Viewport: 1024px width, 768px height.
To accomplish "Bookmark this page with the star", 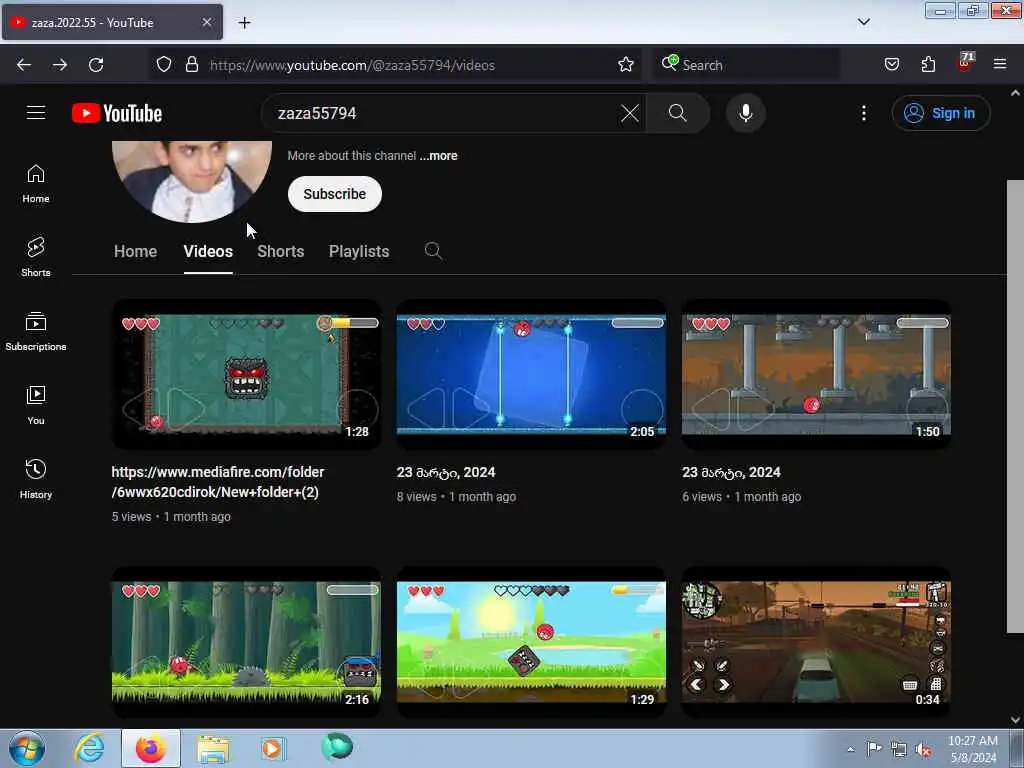I will pyautogui.click(x=626, y=65).
